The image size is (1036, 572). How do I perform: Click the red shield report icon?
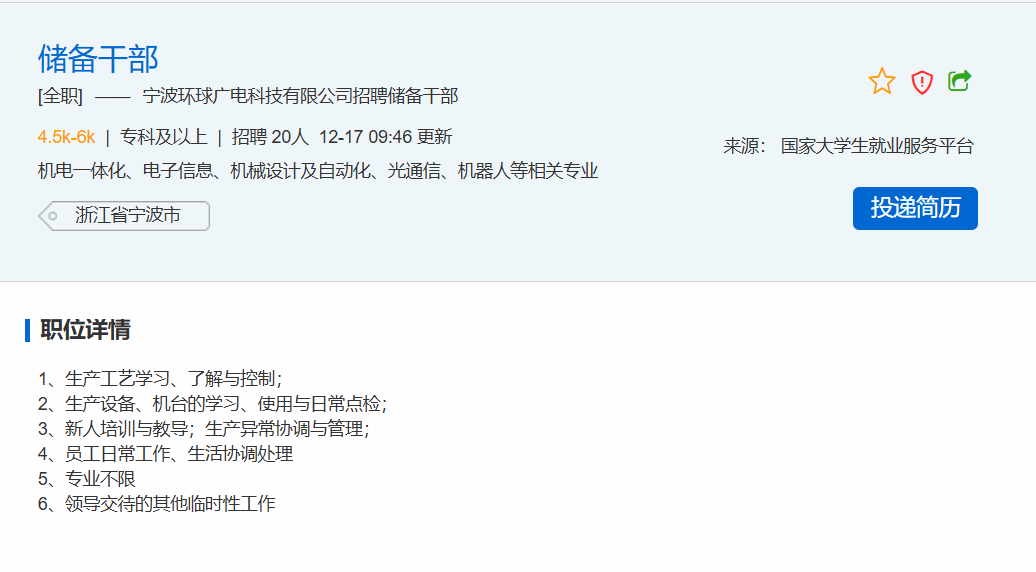922,82
